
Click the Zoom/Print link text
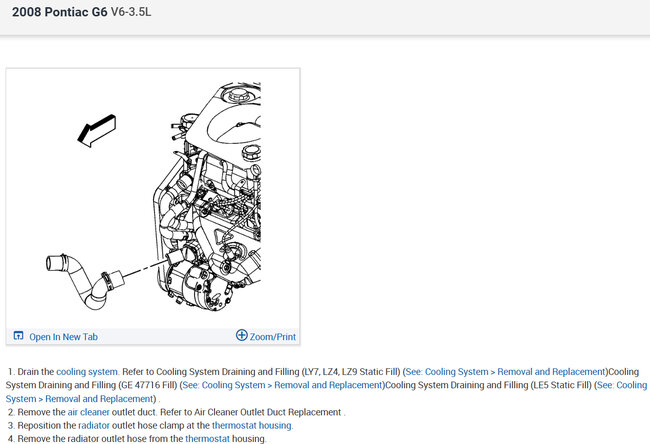coord(273,337)
